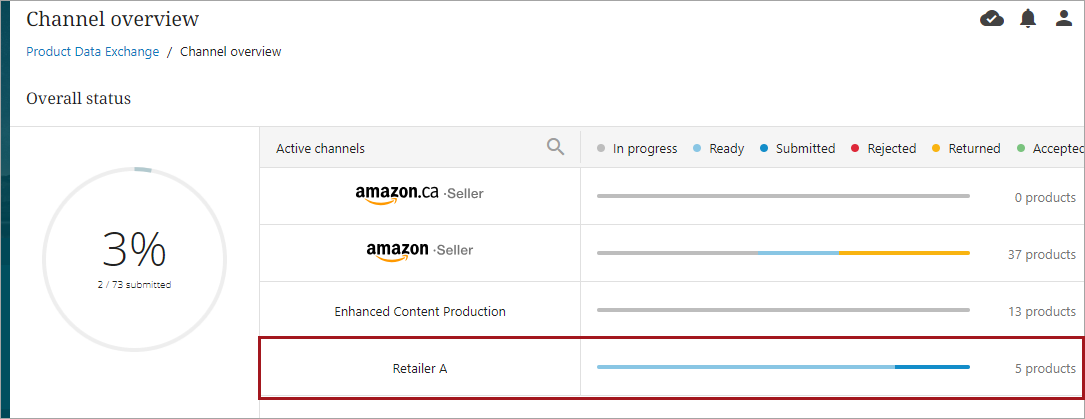The image size is (1085, 419).
Task: Open the user account icon
Action: (x=1064, y=18)
